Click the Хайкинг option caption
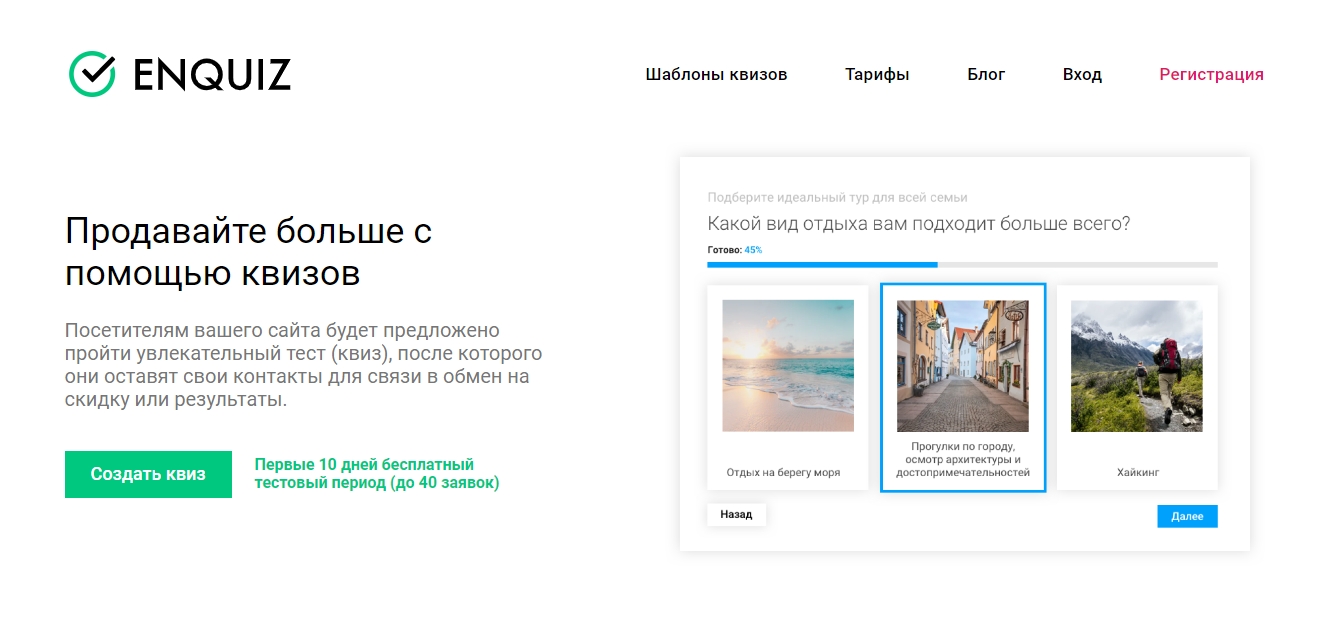The width and height of the screenshot is (1330, 644). [1138, 472]
